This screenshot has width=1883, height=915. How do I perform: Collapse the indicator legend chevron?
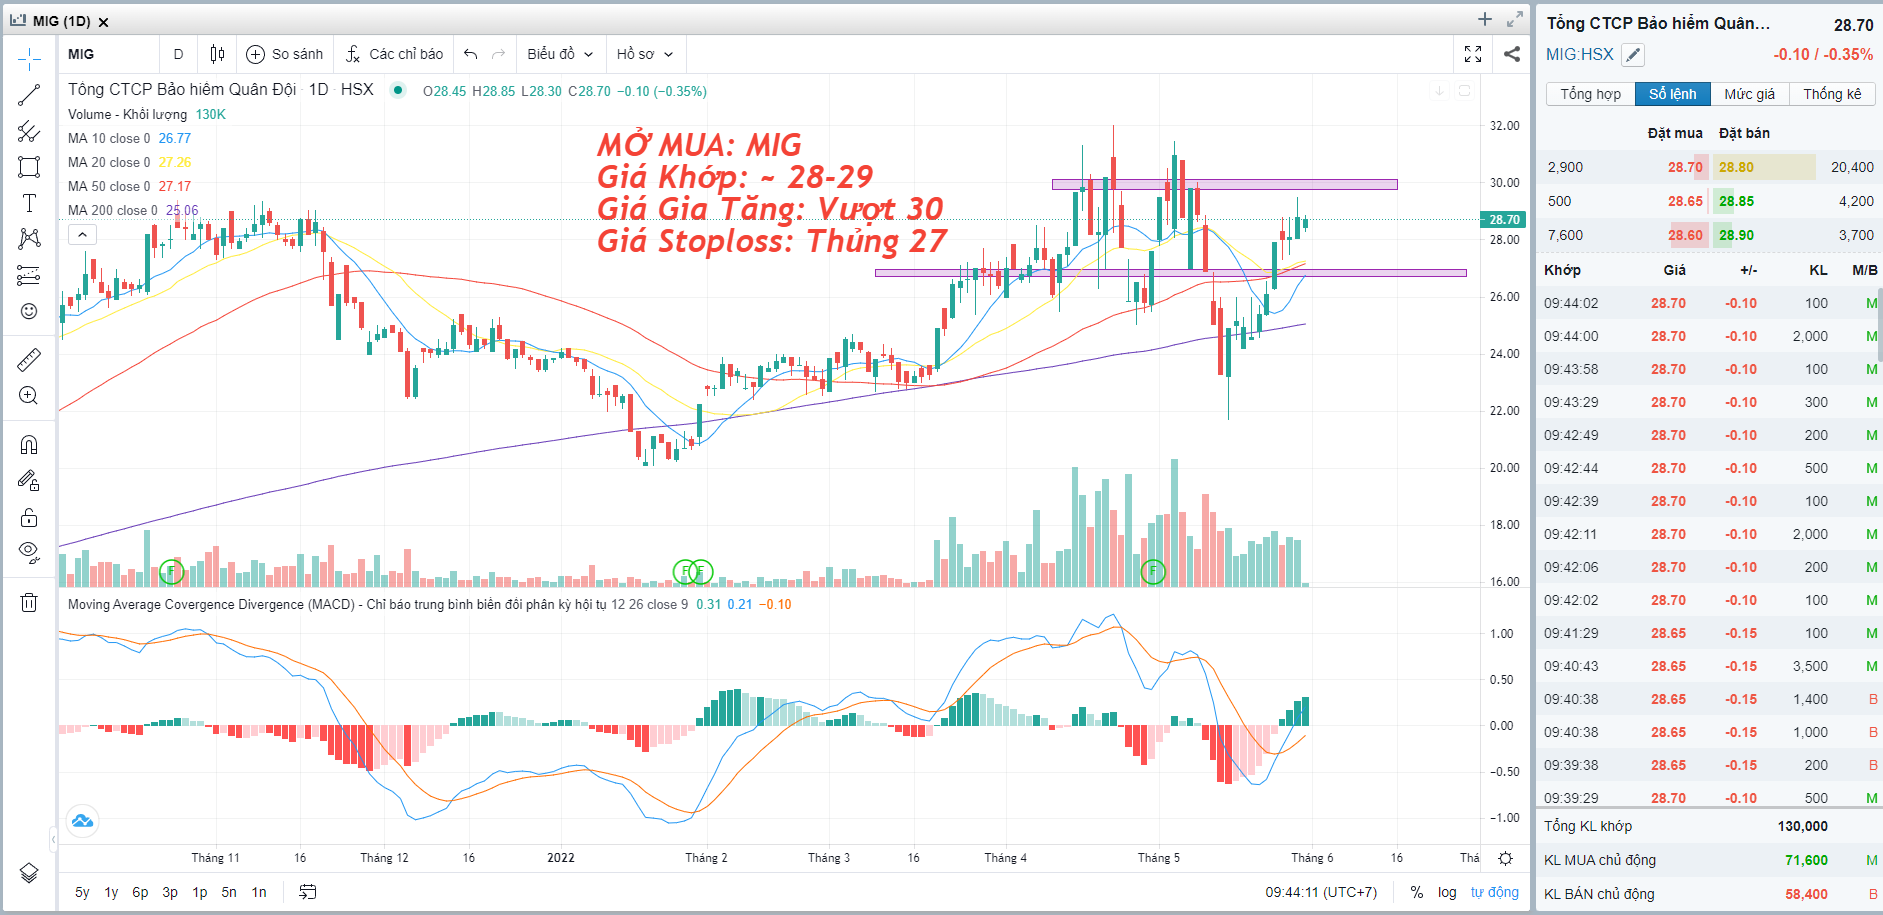tap(83, 235)
